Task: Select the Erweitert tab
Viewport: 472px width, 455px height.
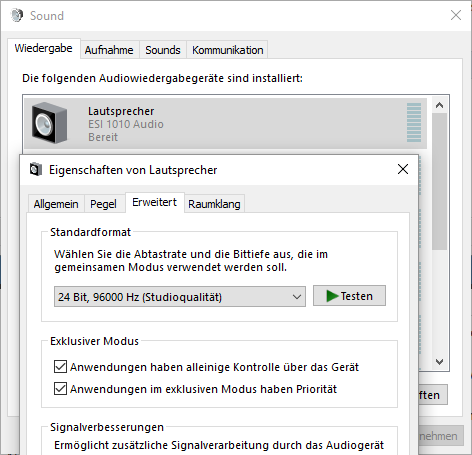Action: click(x=155, y=202)
